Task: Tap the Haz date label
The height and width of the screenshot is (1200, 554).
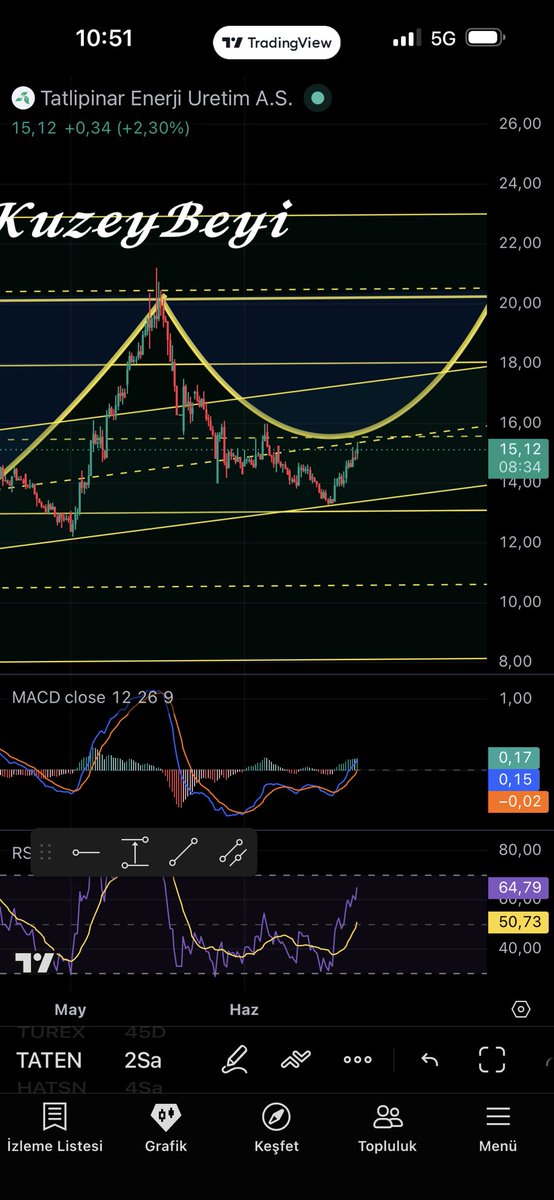Action: click(244, 1009)
